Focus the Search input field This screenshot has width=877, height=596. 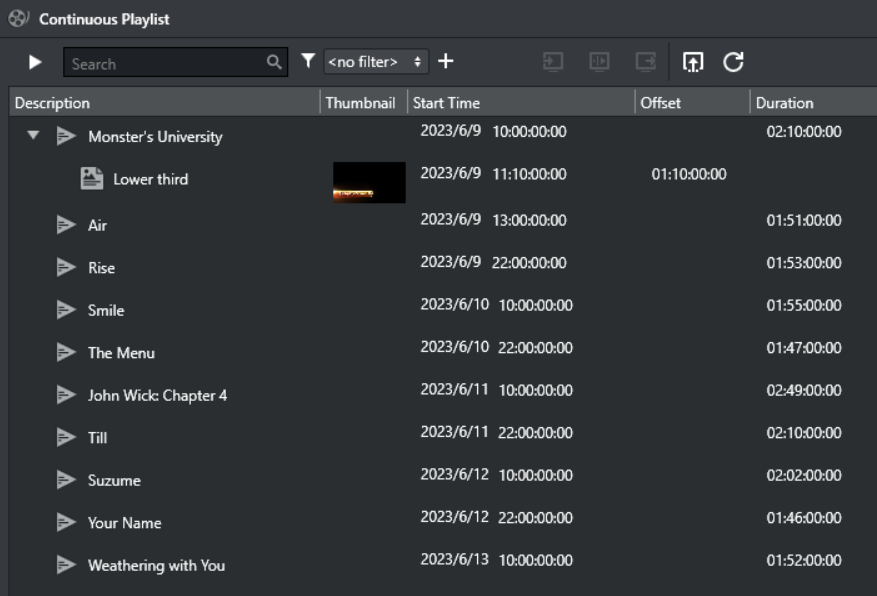[x=165, y=63]
